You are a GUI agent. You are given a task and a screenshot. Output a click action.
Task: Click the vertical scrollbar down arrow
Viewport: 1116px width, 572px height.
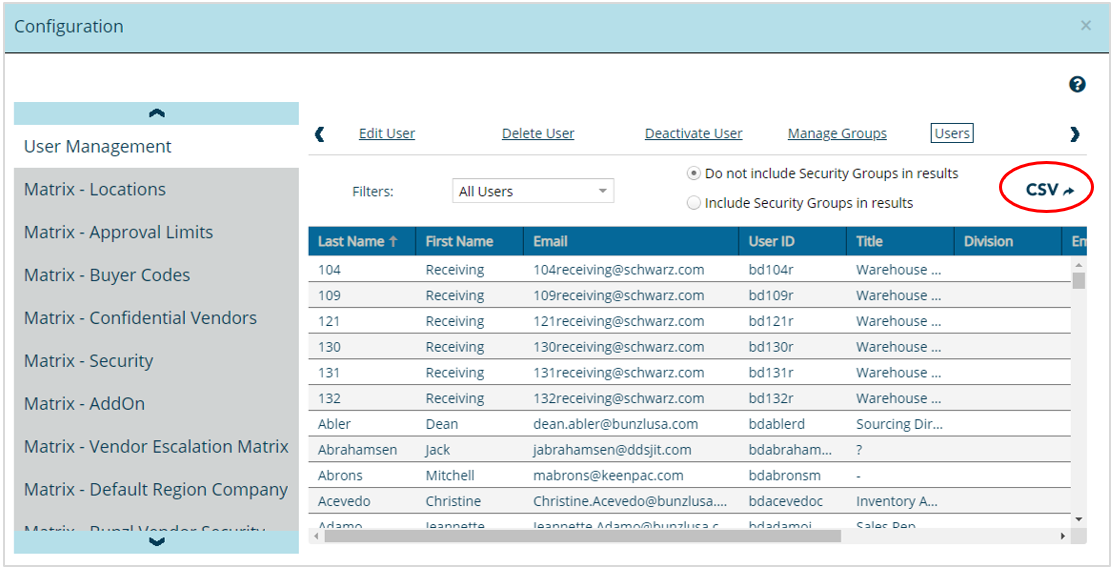[1079, 520]
